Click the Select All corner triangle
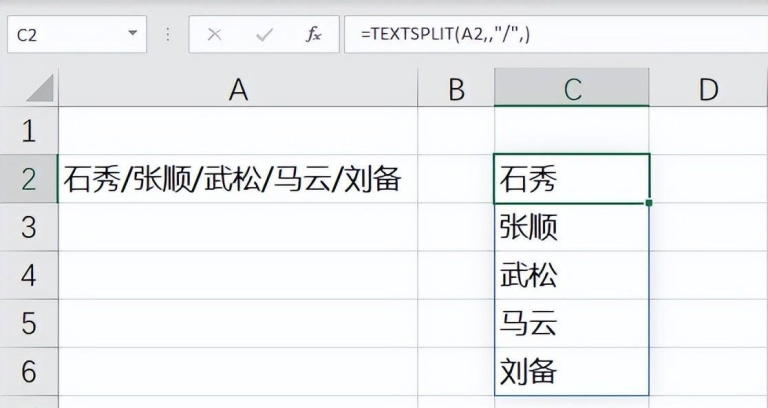 coord(39,90)
